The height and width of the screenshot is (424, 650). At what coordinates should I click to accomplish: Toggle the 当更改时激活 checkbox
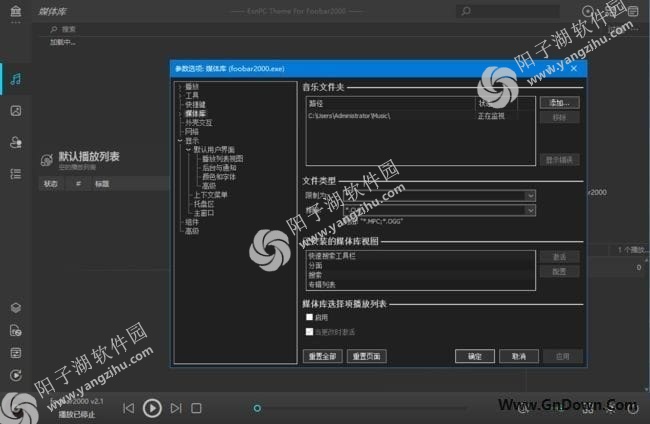[309, 332]
